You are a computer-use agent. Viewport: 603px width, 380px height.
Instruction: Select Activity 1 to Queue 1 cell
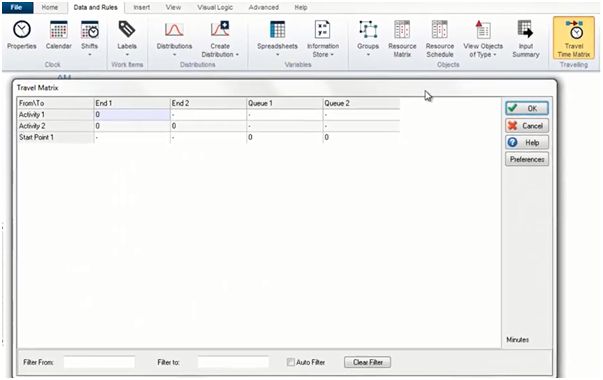pyautogui.click(x=285, y=115)
